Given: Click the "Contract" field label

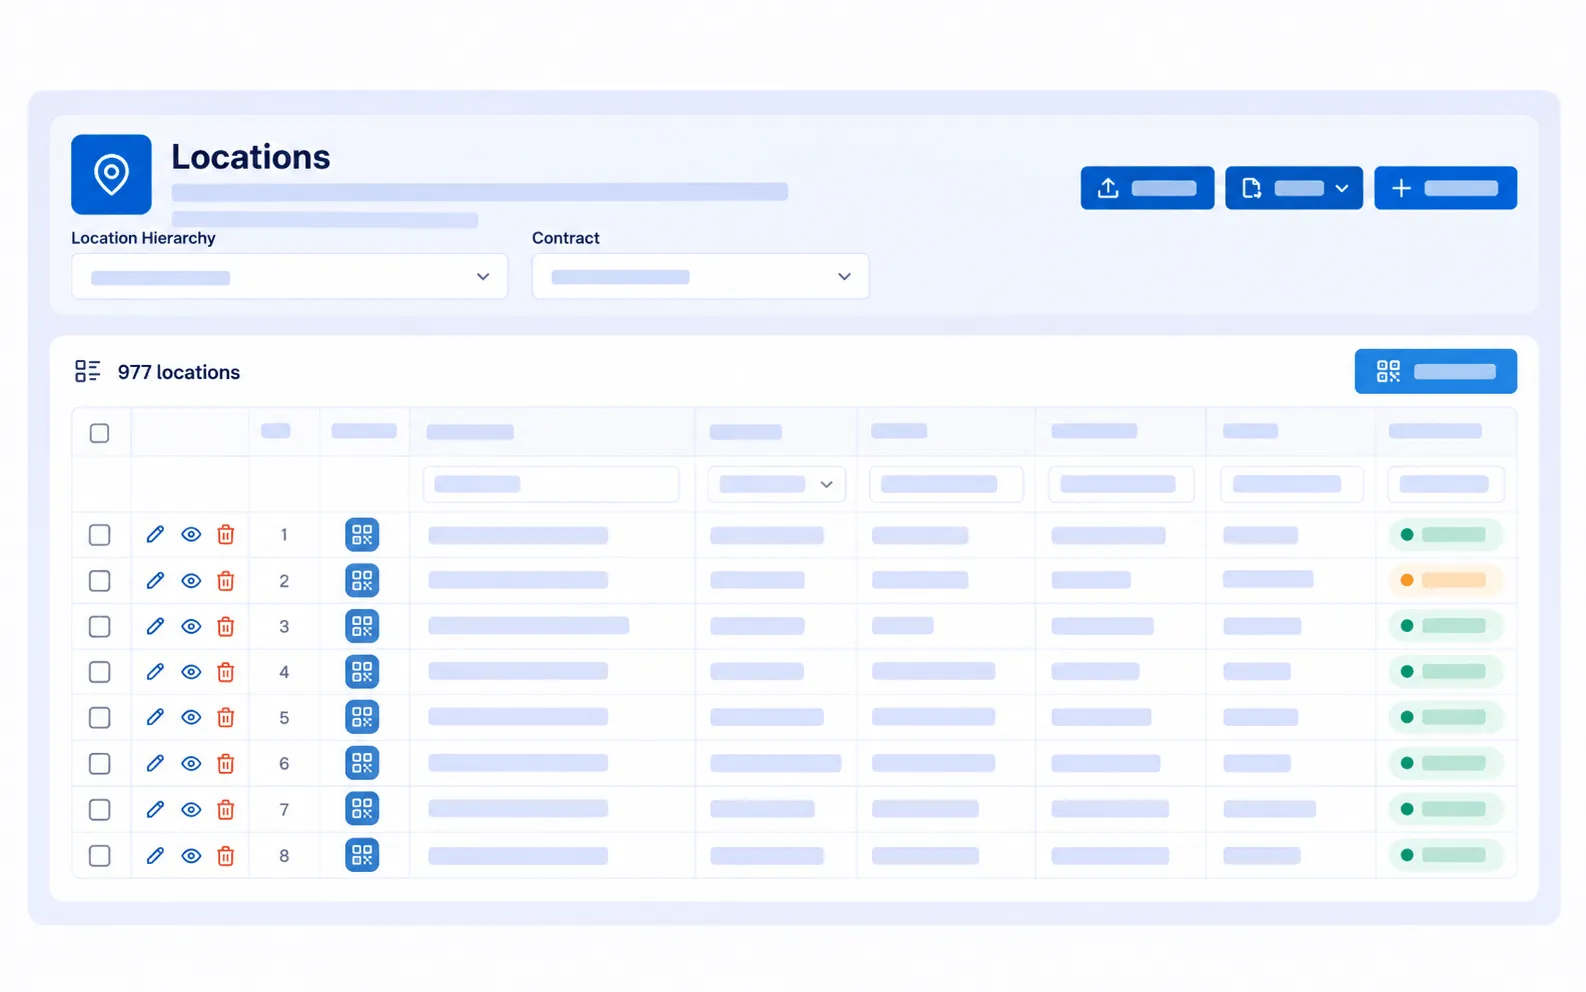Looking at the screenshot, I should (x=566, y=238).
